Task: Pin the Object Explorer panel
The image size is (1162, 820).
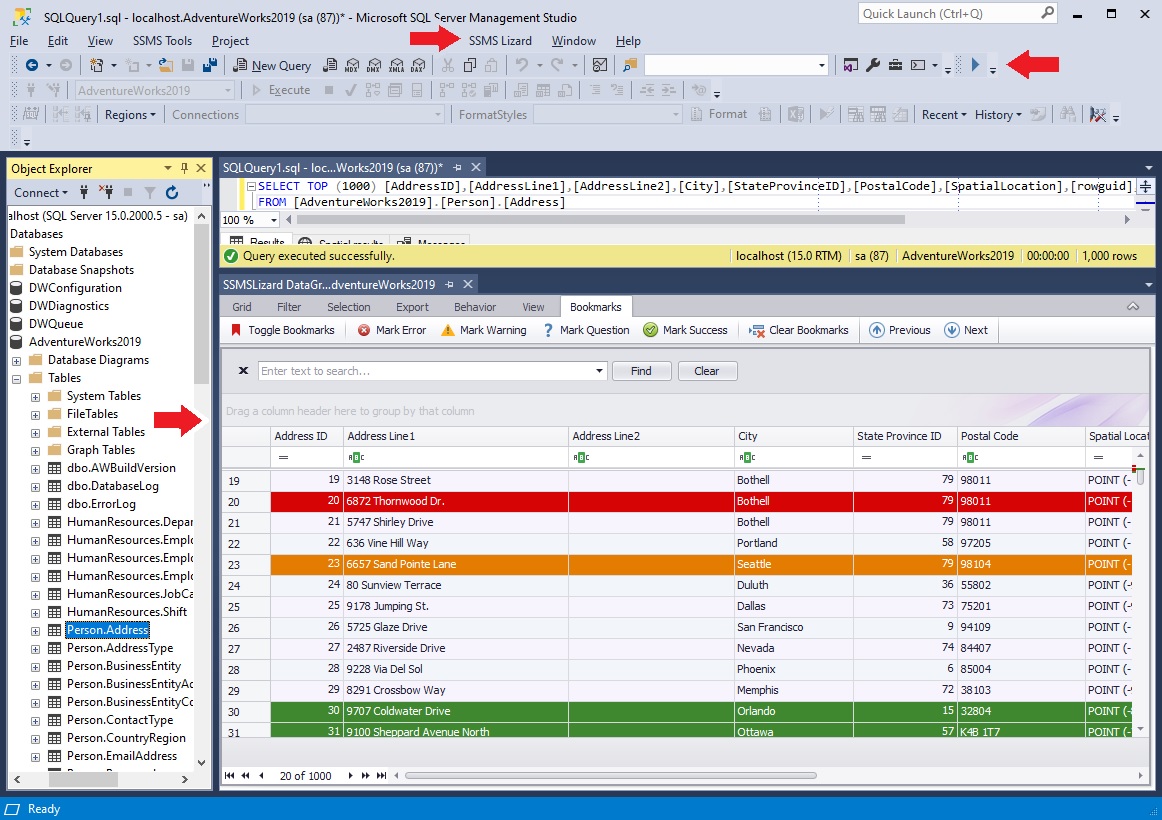Action: pyautogui.click(x=185, y=168)
